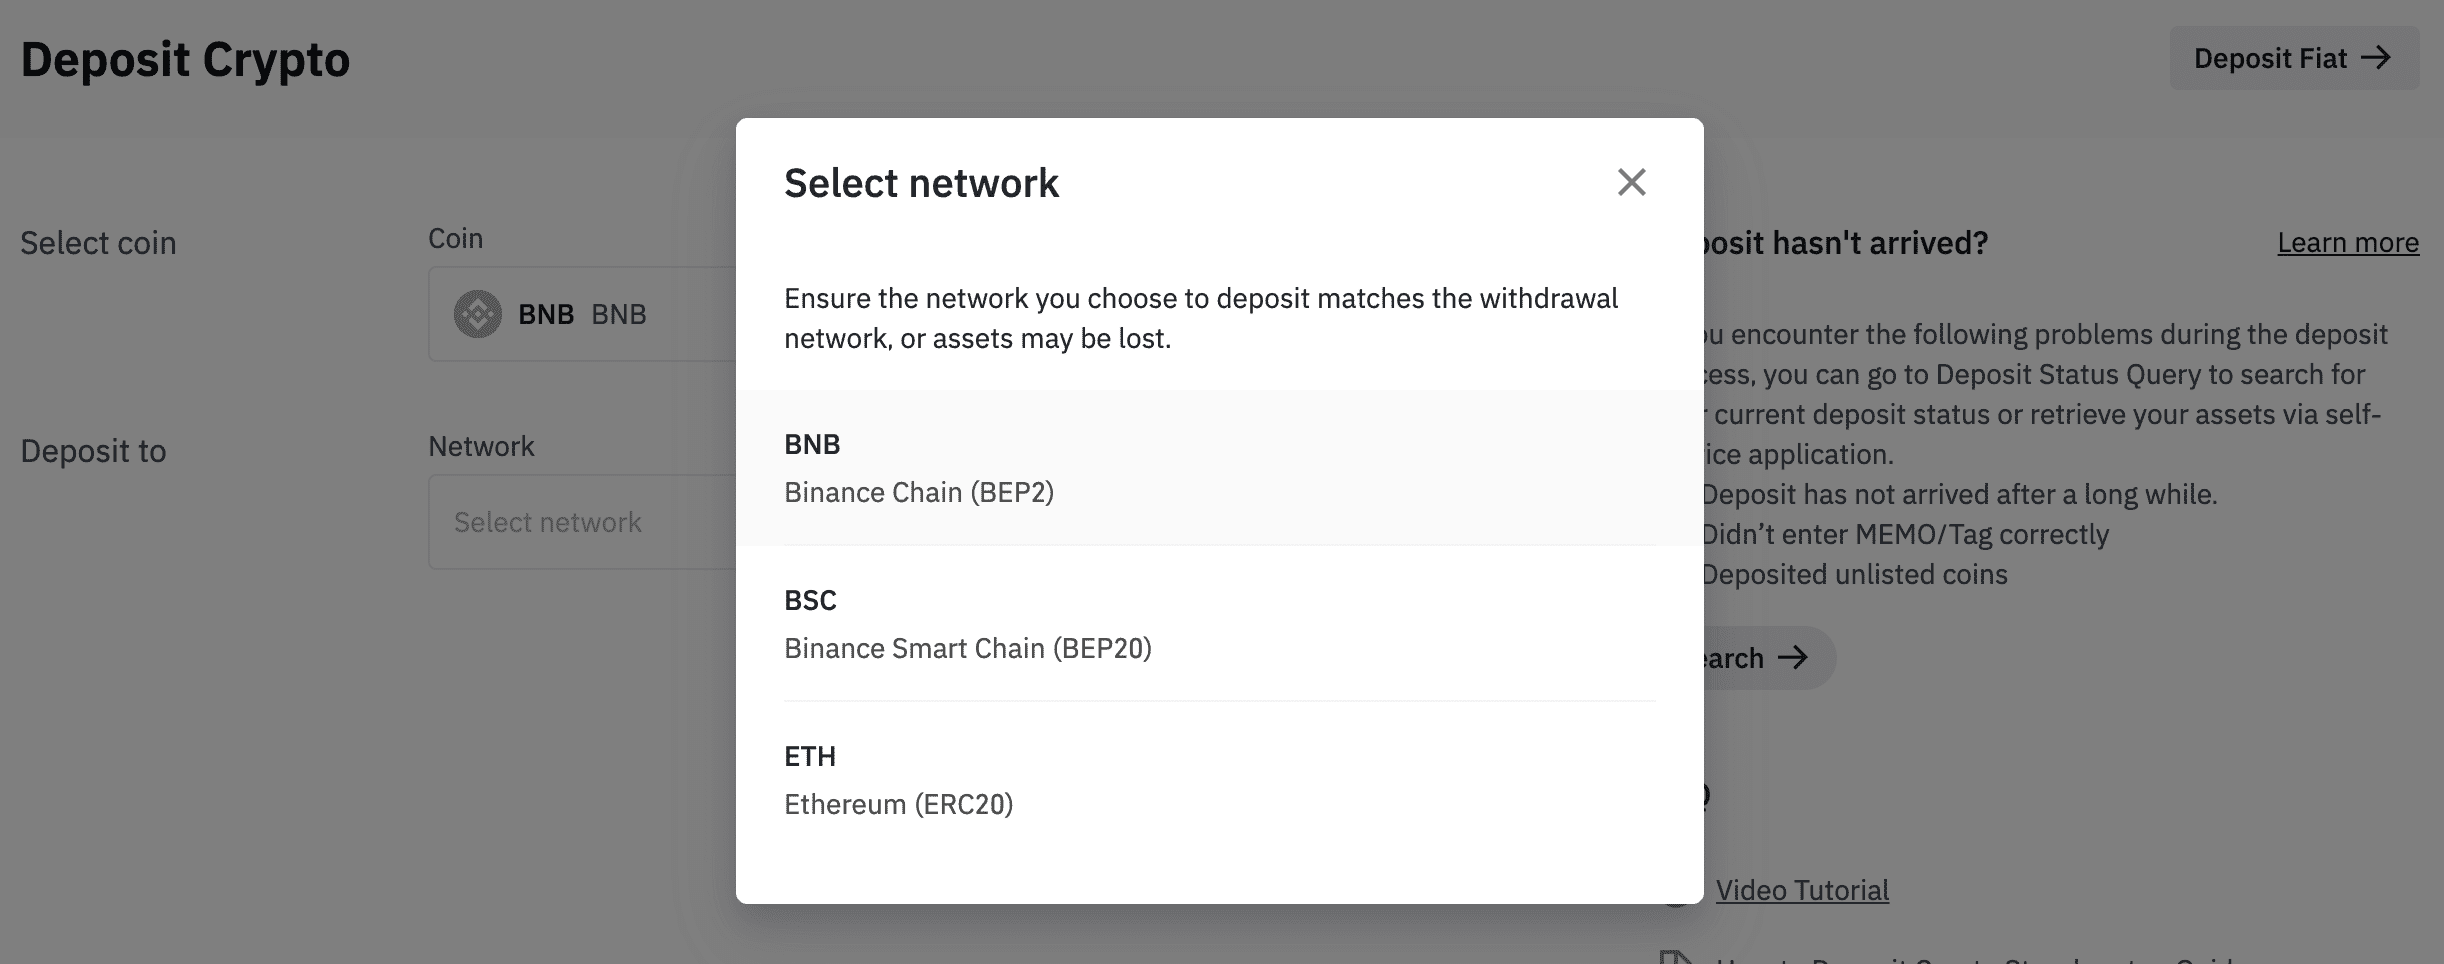Open the Coin selector showing BNB
Viewport: 2444px width, 964px height.
tap(580, 313)
